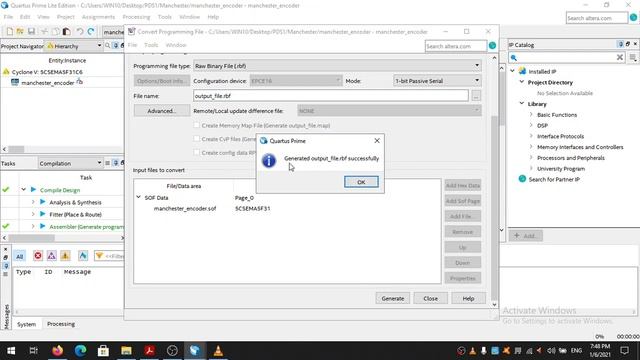
Task: Open Programming file type dropdown
Action: 337,66
